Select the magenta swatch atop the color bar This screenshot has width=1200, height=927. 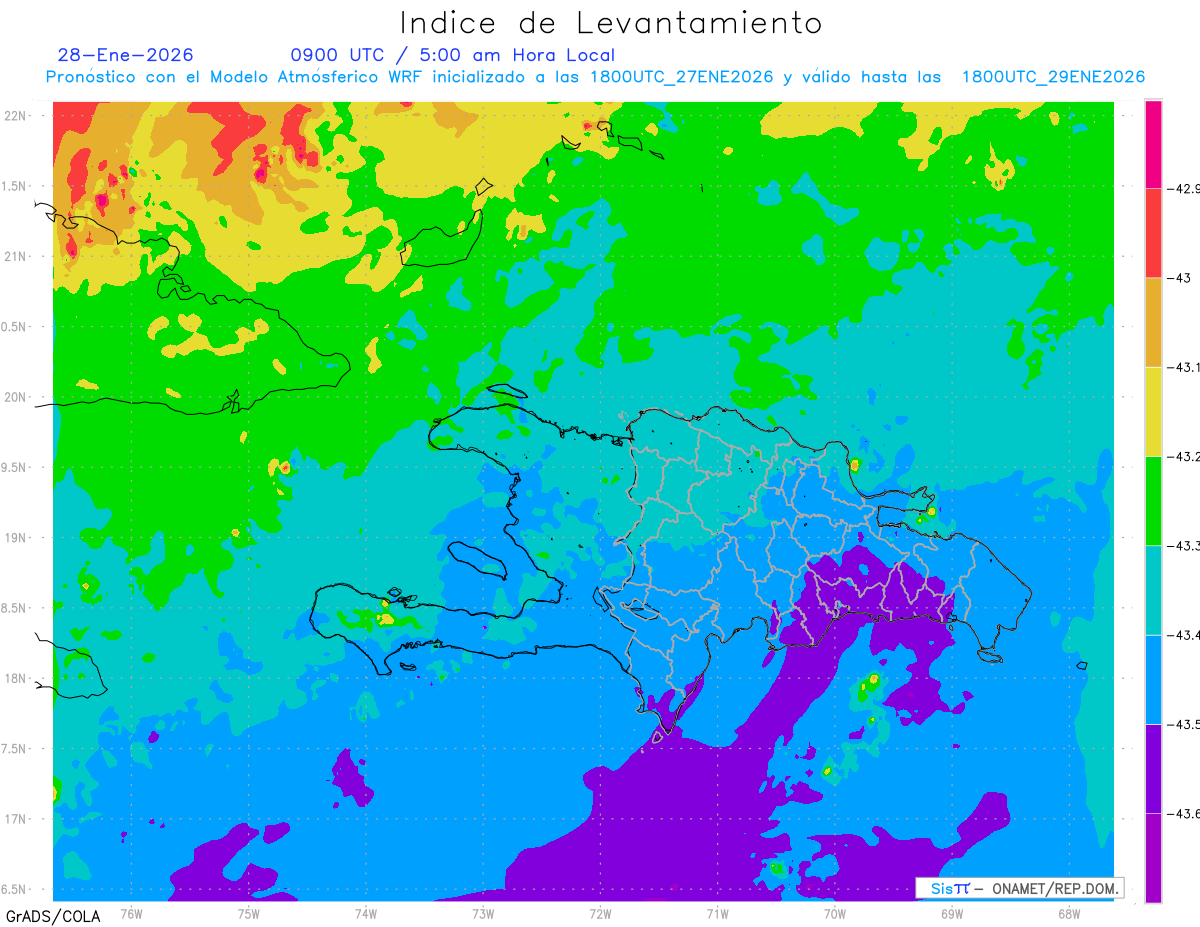pyautogui.click(x=1153, y=144)
